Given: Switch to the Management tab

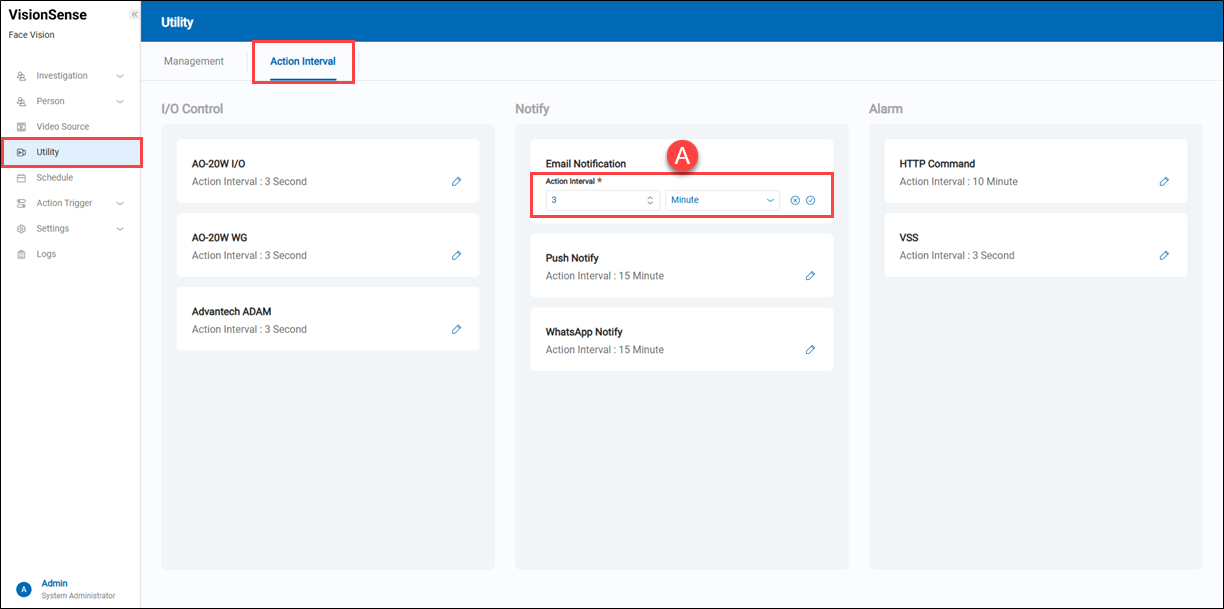Looking at the screenshot, I should click(194, 61).
